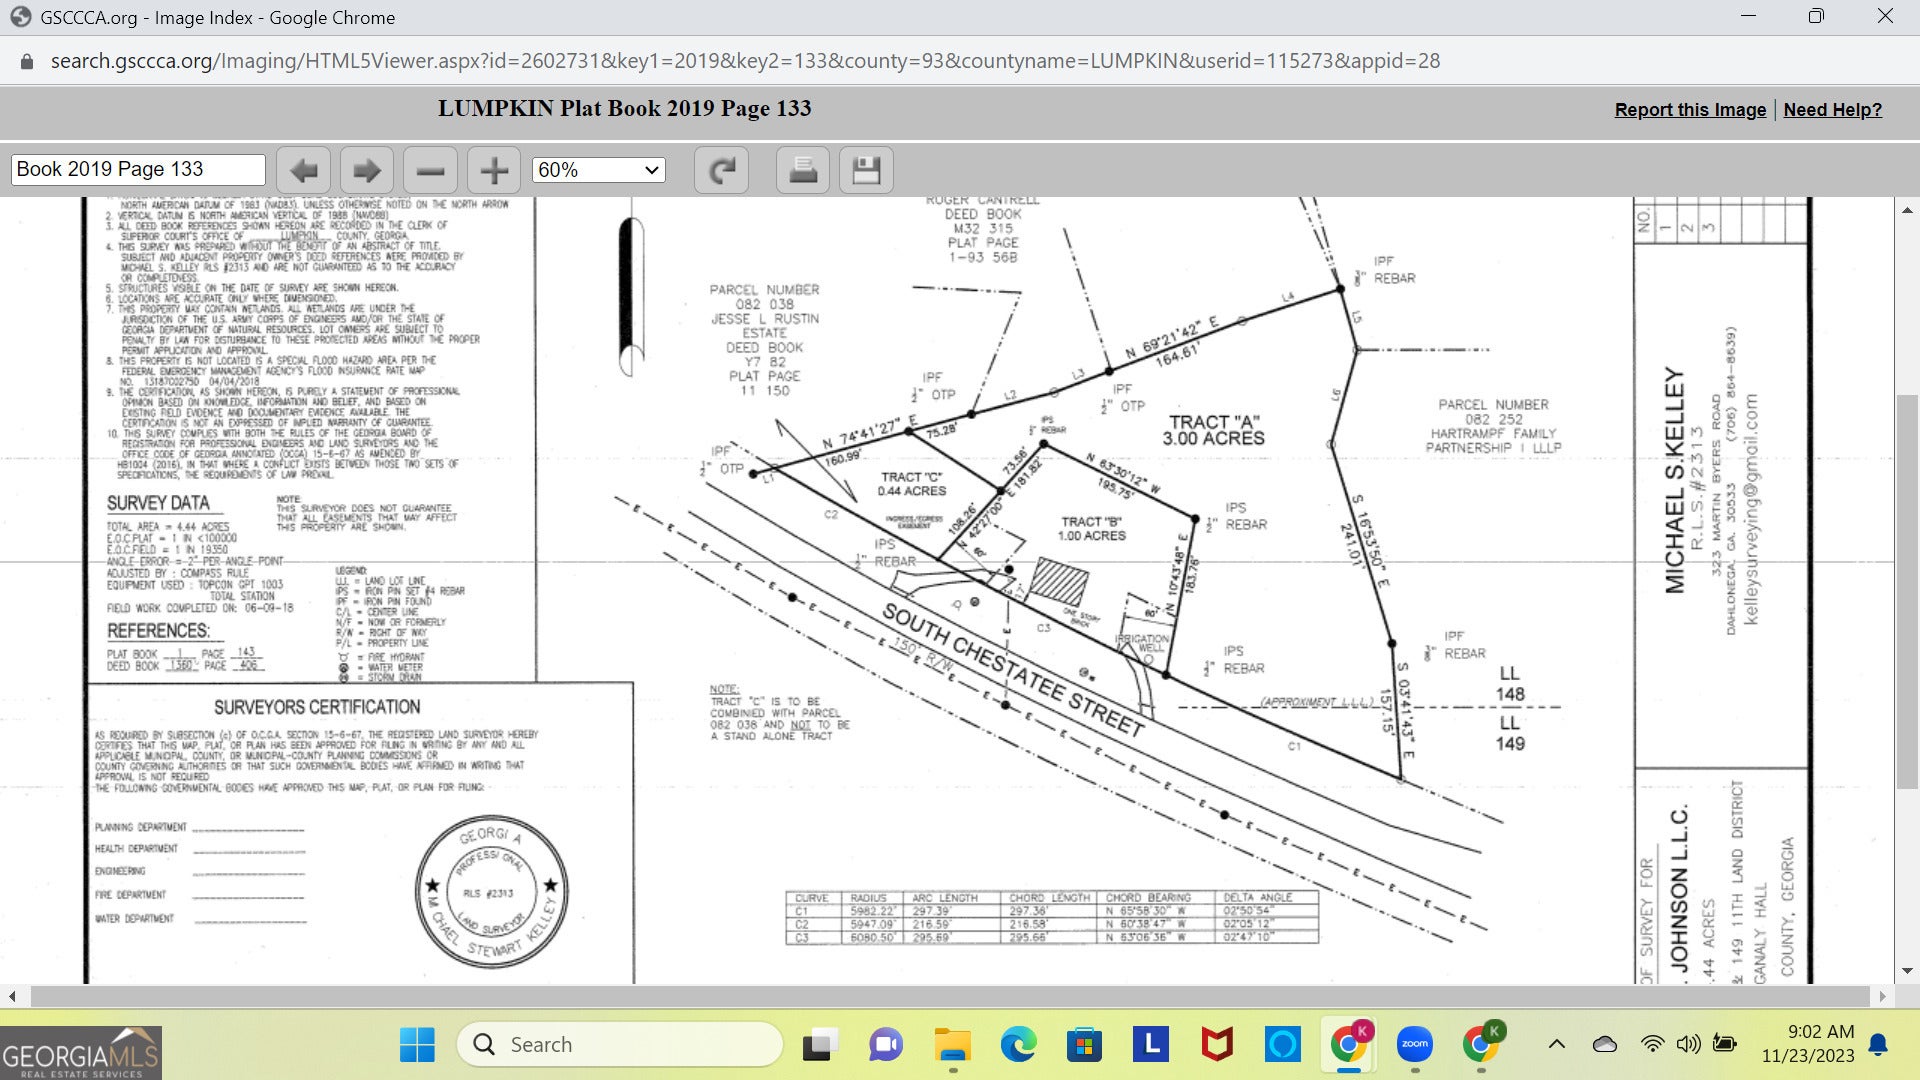The image size is (1920, 1080).
Task: Click the taskbar Search box
Action: pyautogui.click(x=620, y=1045)
